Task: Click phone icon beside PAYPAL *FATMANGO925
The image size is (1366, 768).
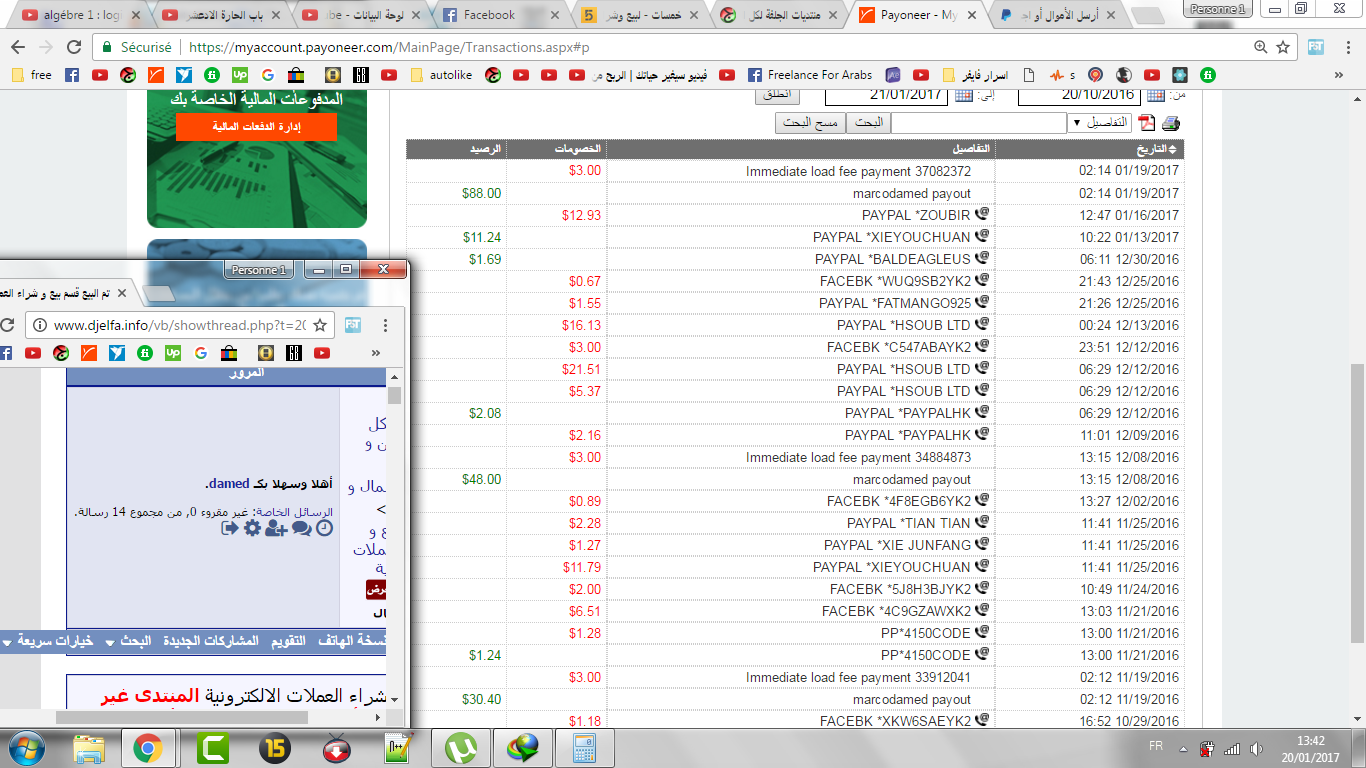Action: [982, 302]
